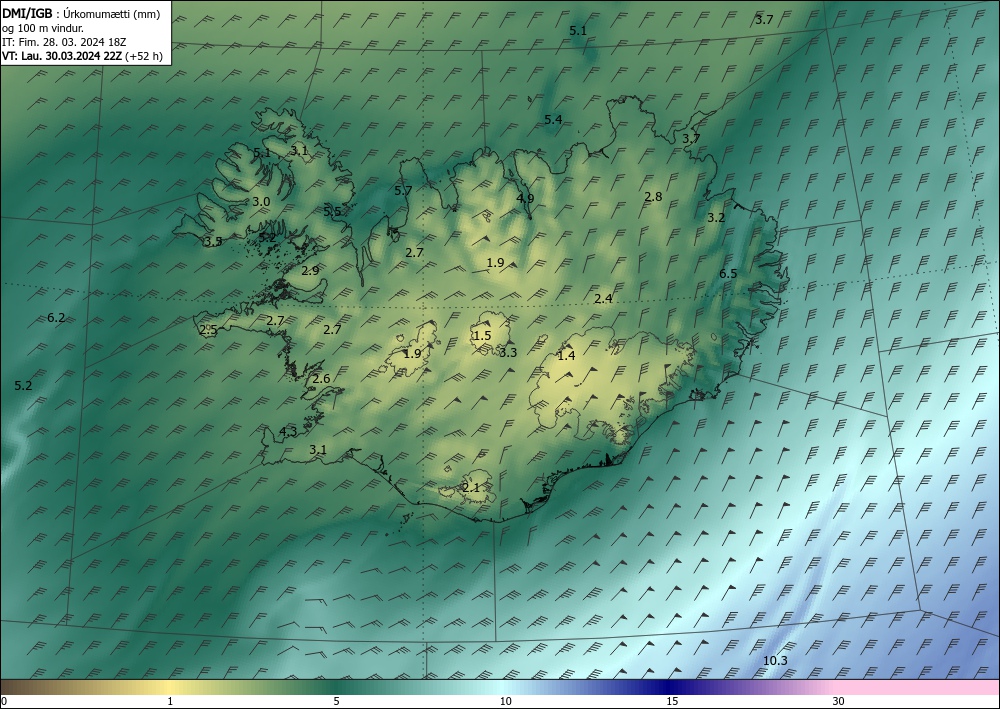Select the 5.5 precipitation label
The width and height of the screenshot is (1000, 709).
click(x=332, y=212)
